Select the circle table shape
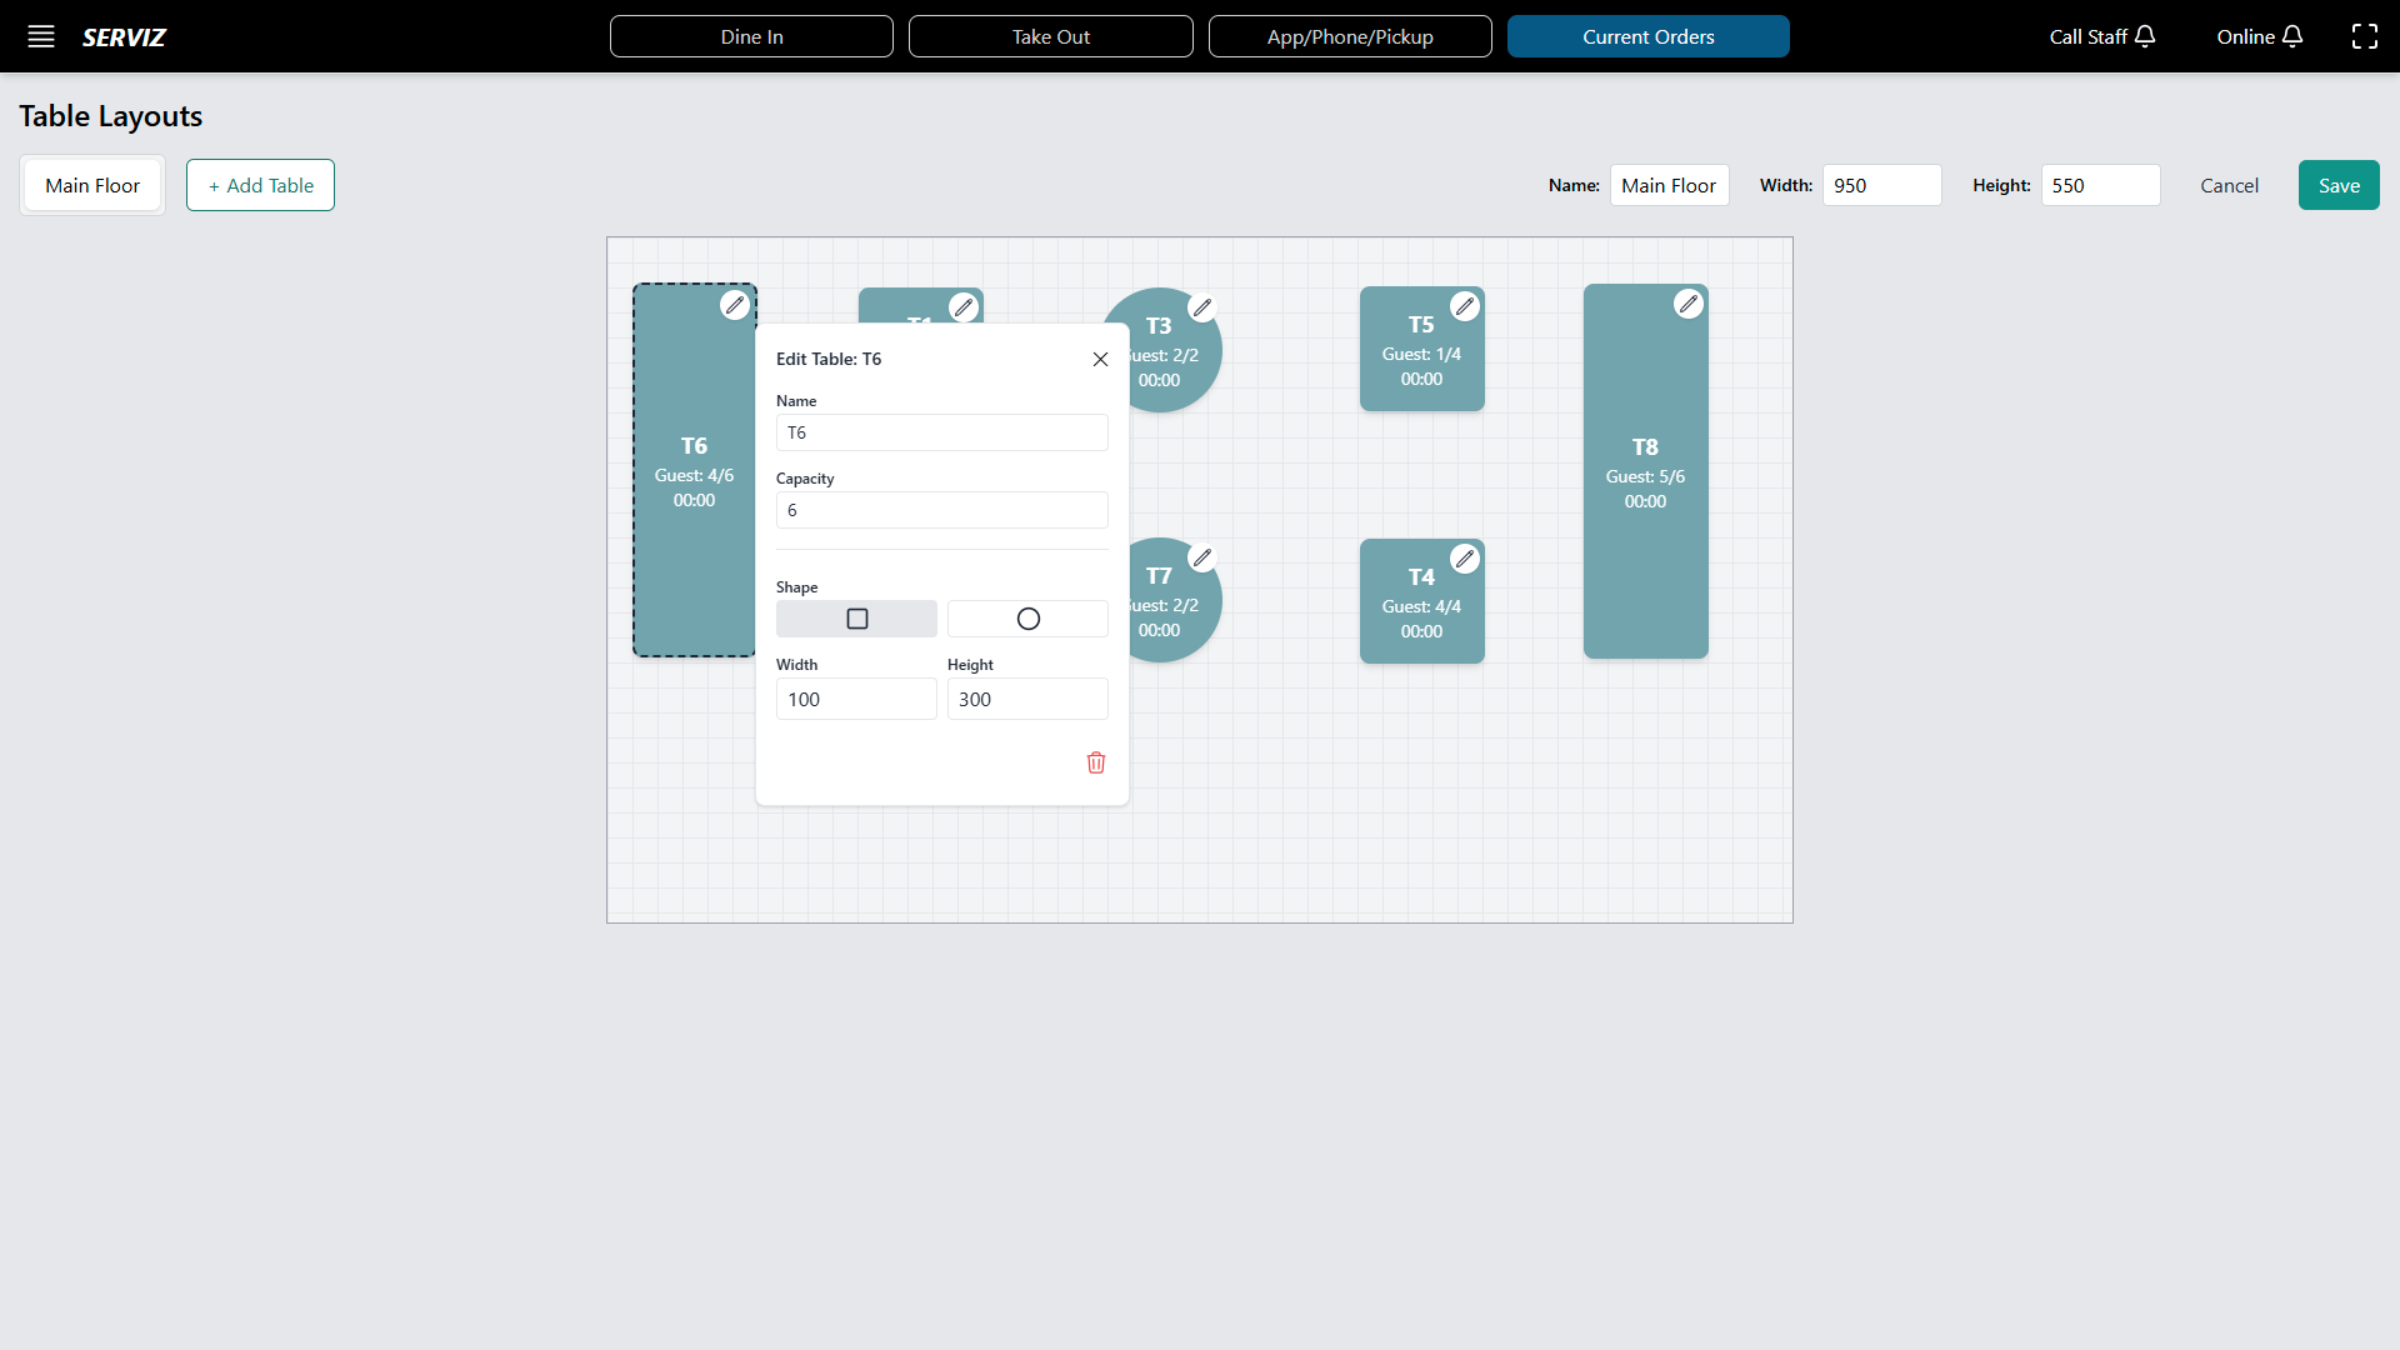This screenshot has height=1350, width=2400. click(1028, 619)
